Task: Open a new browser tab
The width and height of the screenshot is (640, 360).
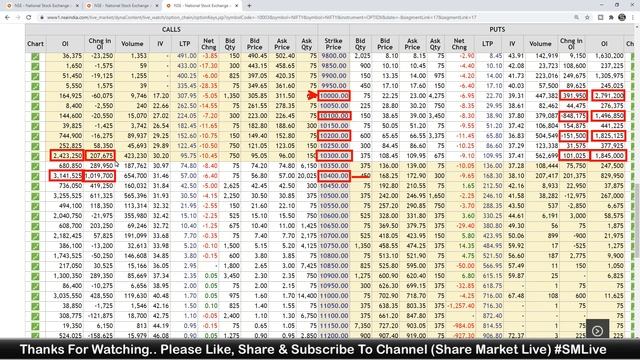Action: [x=249, y=6]
